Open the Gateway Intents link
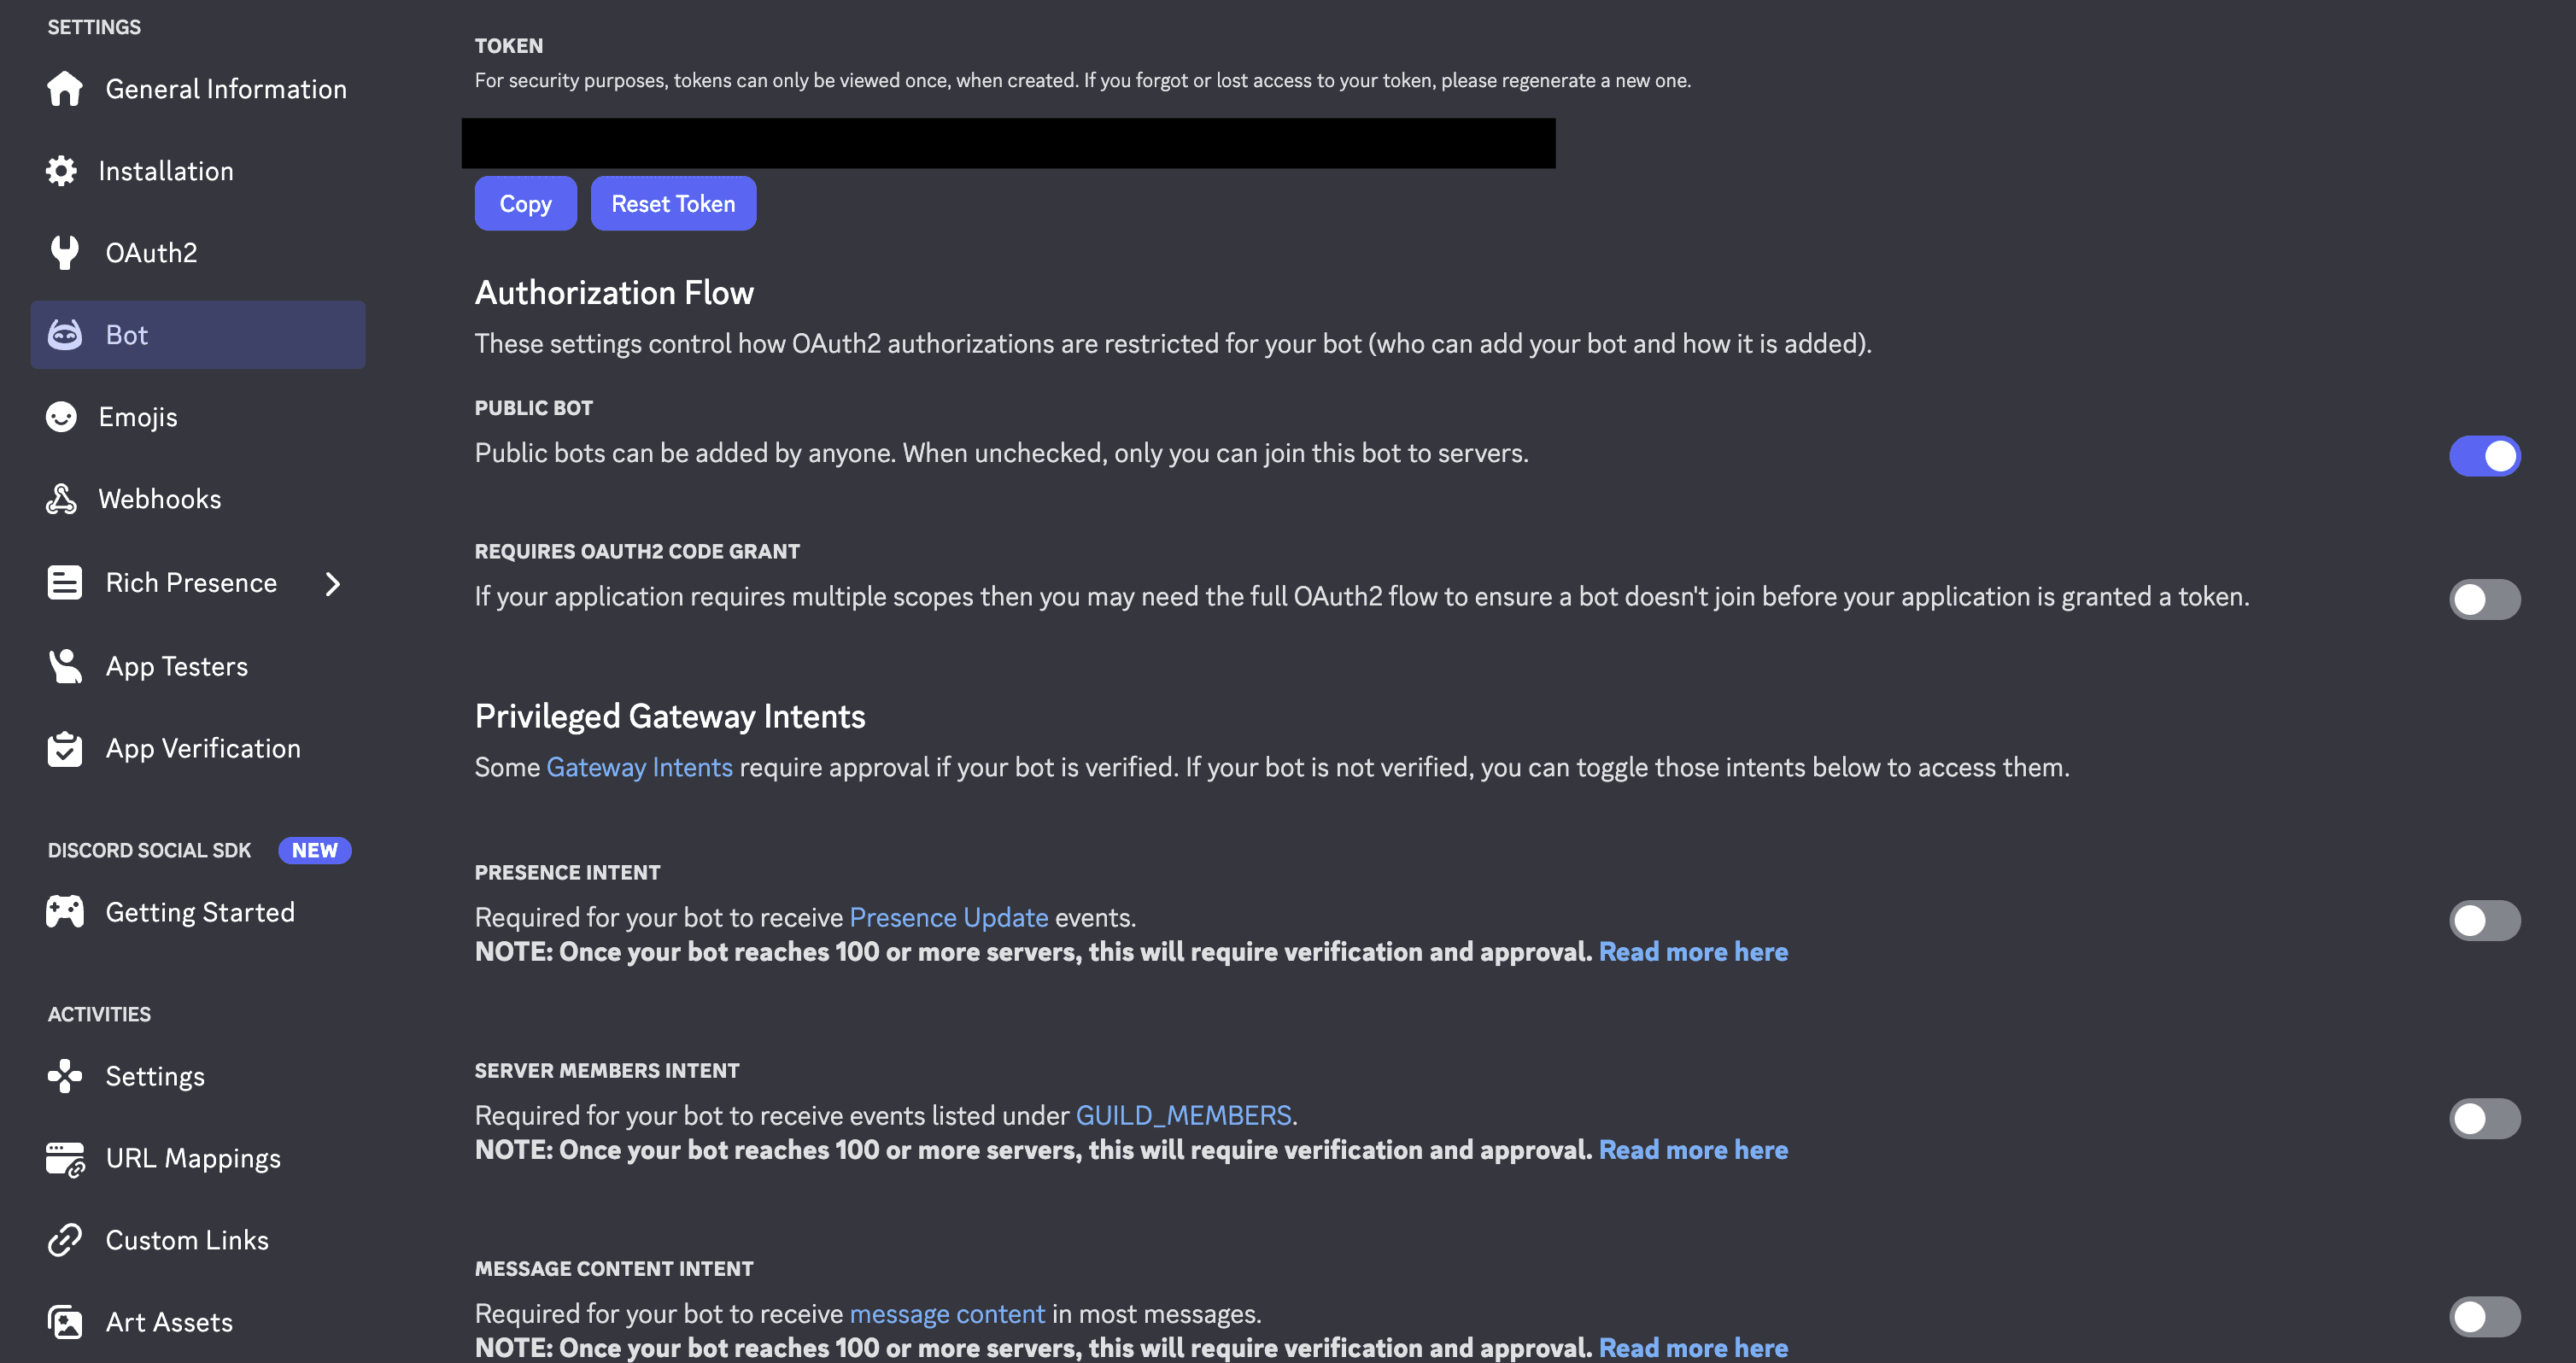Image resolution: width=2576 pixels, height=1363 pixels. click(639, 767)
